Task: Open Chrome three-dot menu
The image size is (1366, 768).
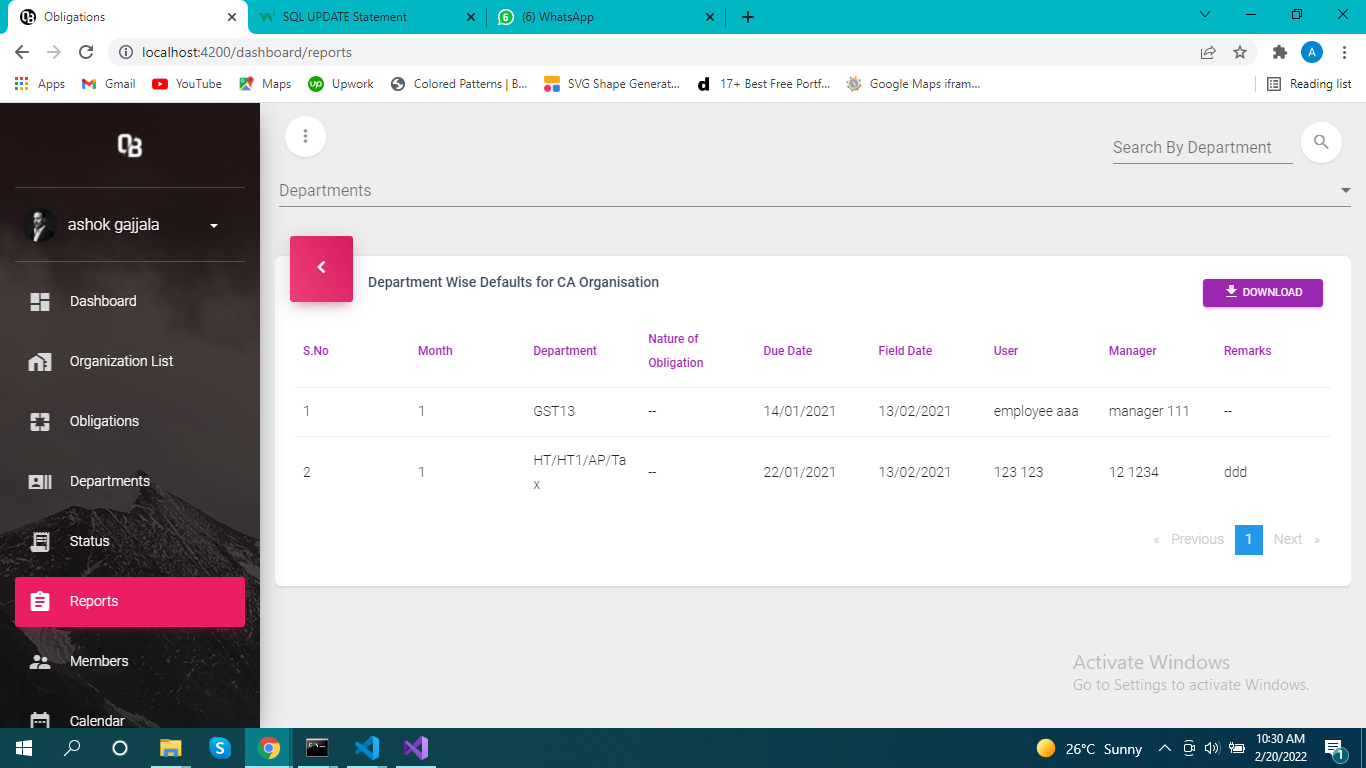Action: tap(1345, 52)
